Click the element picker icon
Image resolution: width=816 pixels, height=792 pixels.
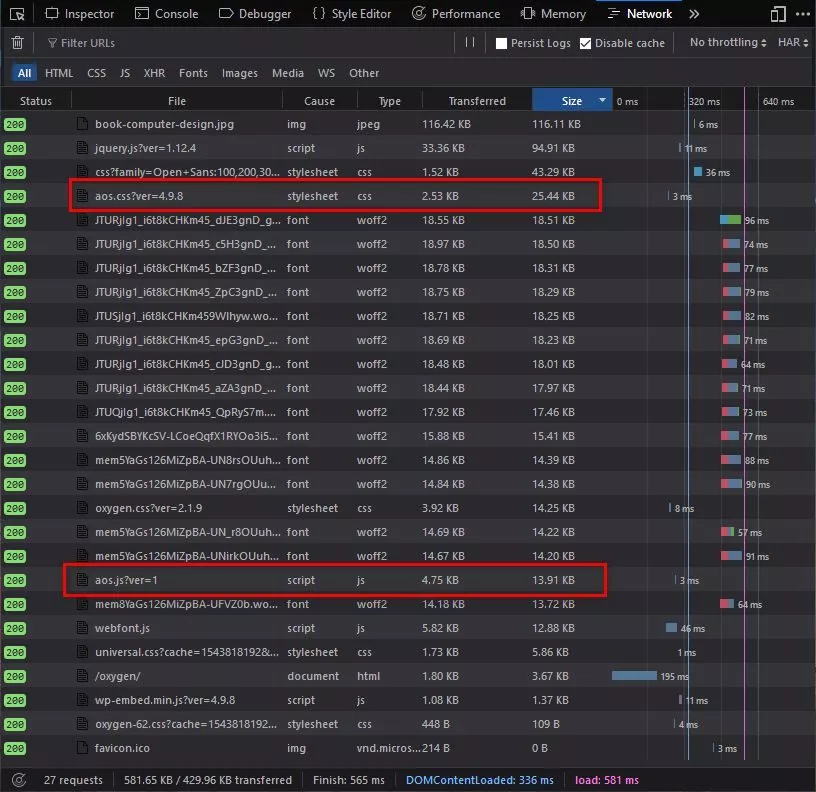point(14,14)
